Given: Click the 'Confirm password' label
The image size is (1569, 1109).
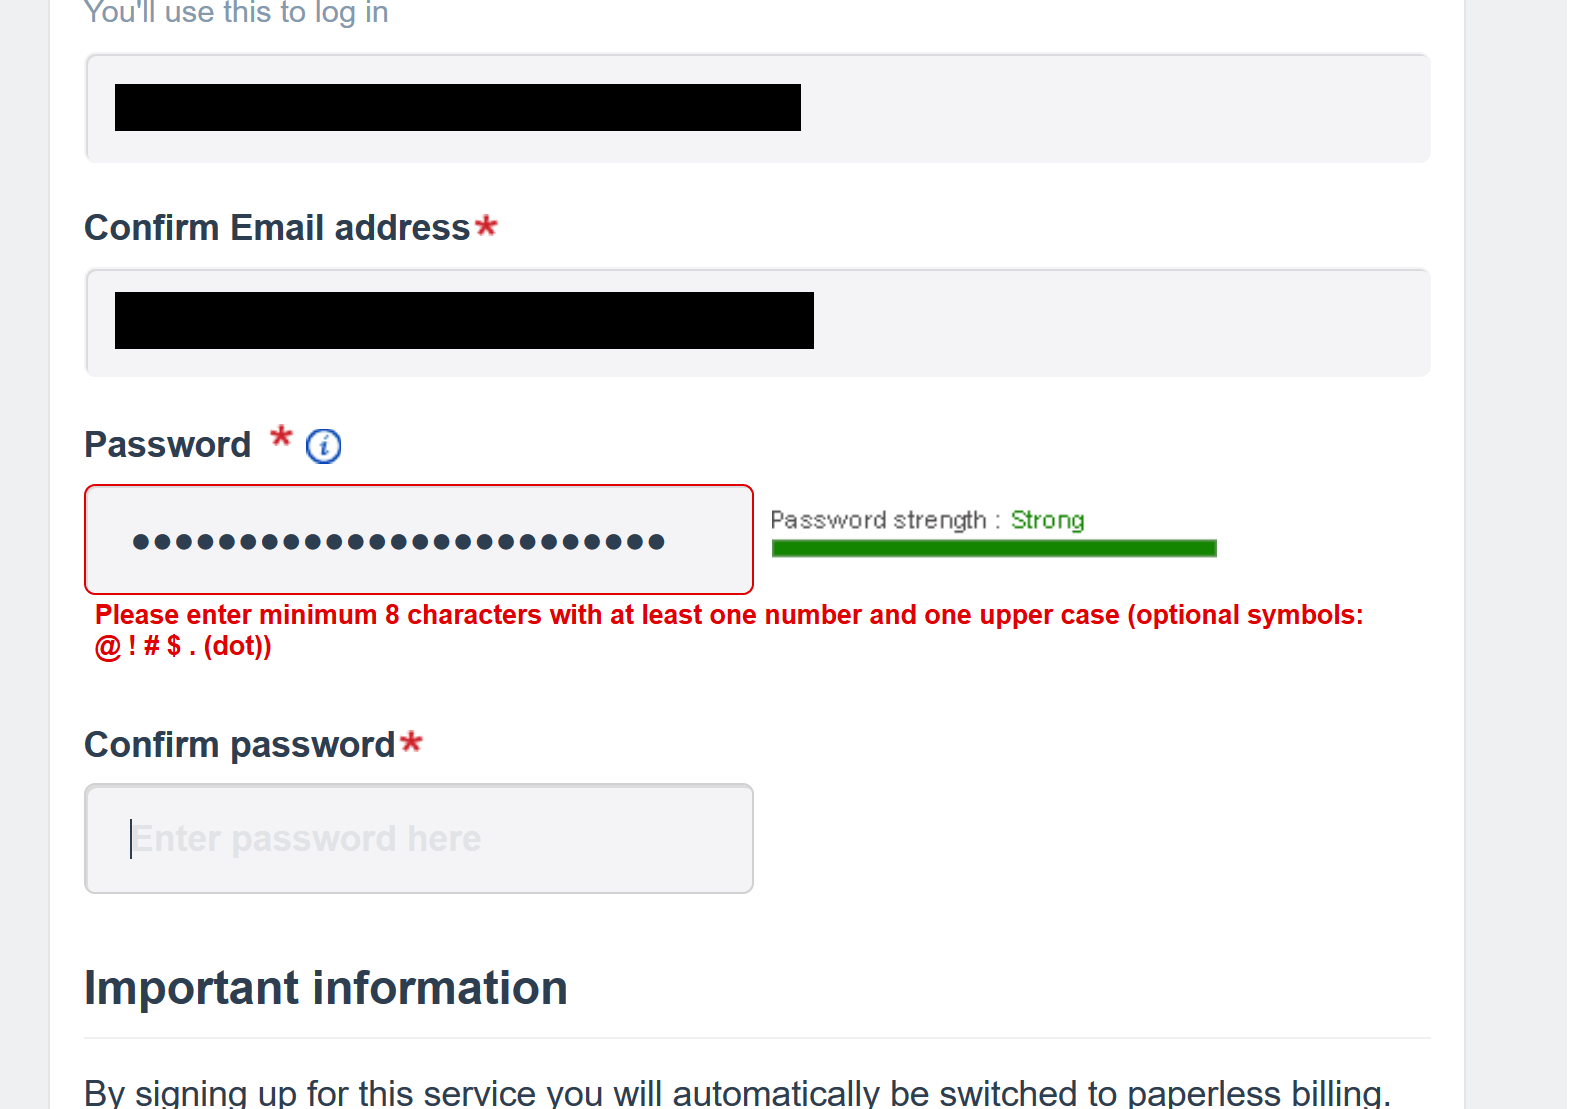Looking at the screenshot, I should click(240, 745).
